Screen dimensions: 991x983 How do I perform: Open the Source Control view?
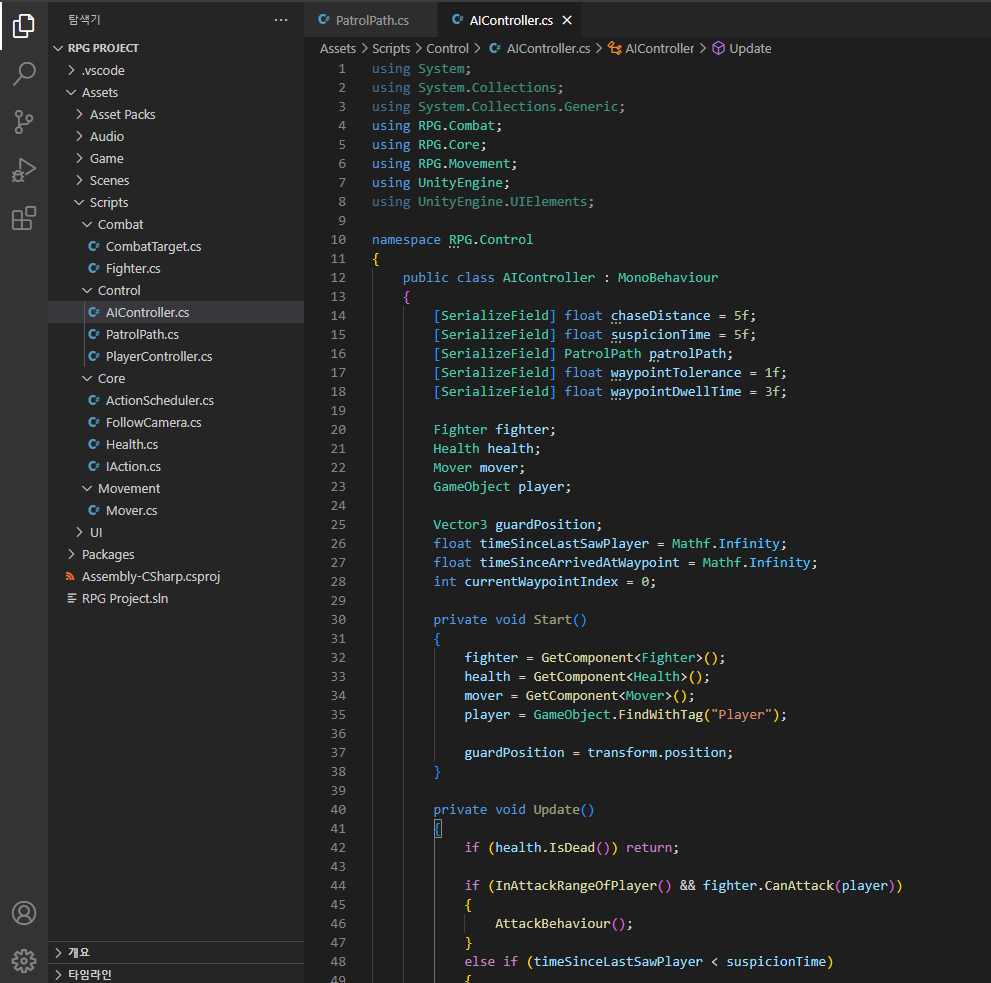click(x=24, y=122)
